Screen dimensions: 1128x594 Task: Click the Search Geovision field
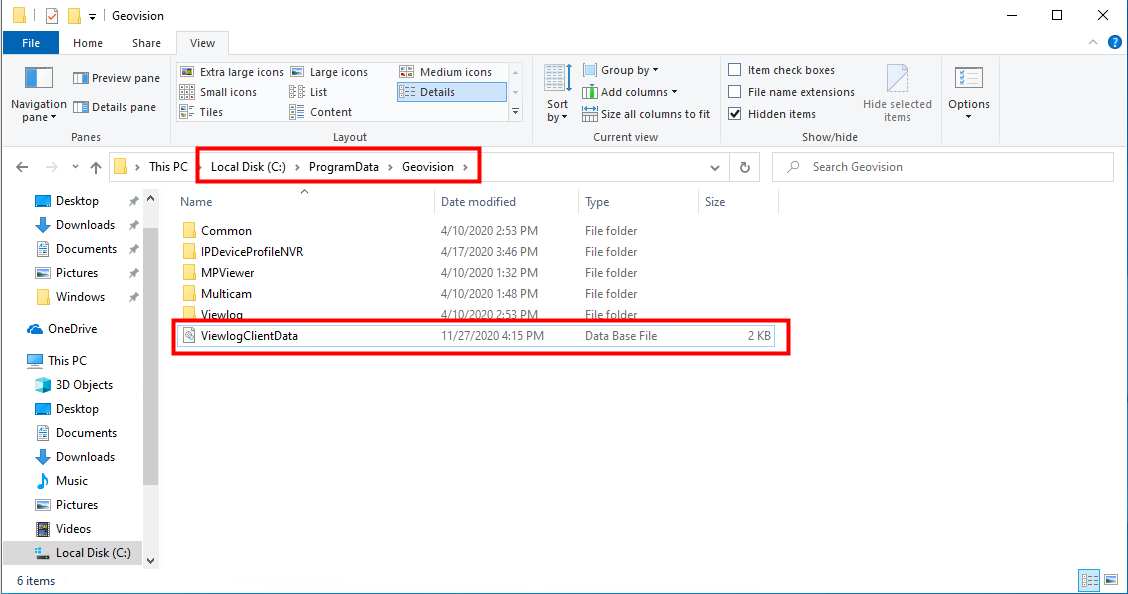point(942,167)
